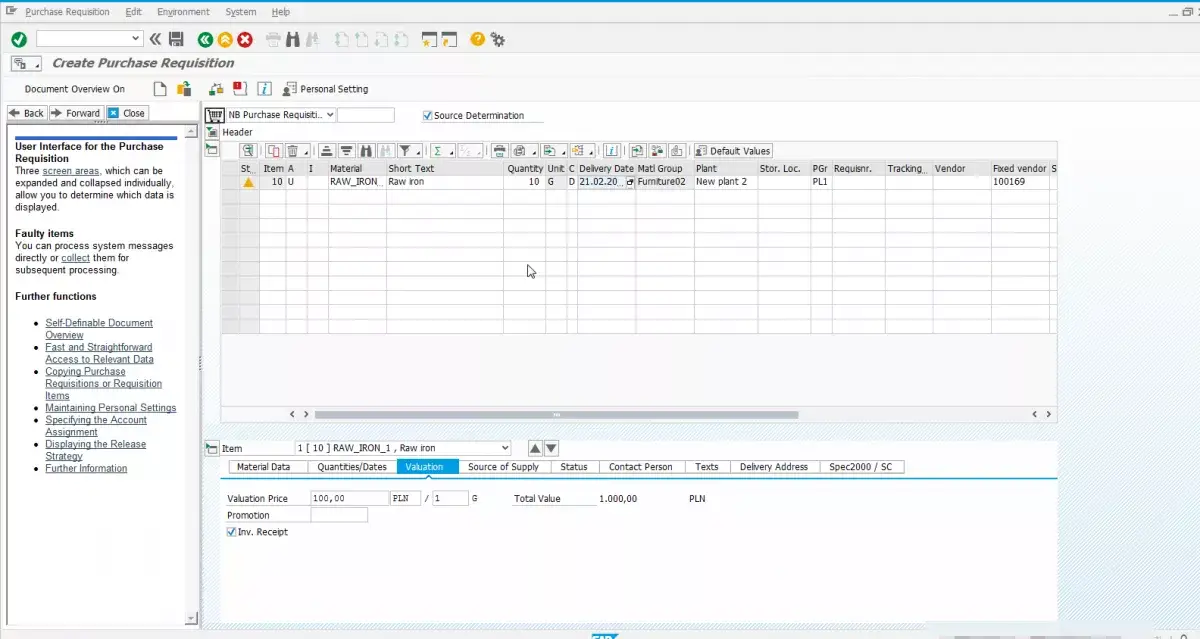Open the Find (binoculars) search icon
This screenshot has width=1200, height=639.
coord(292,39)
